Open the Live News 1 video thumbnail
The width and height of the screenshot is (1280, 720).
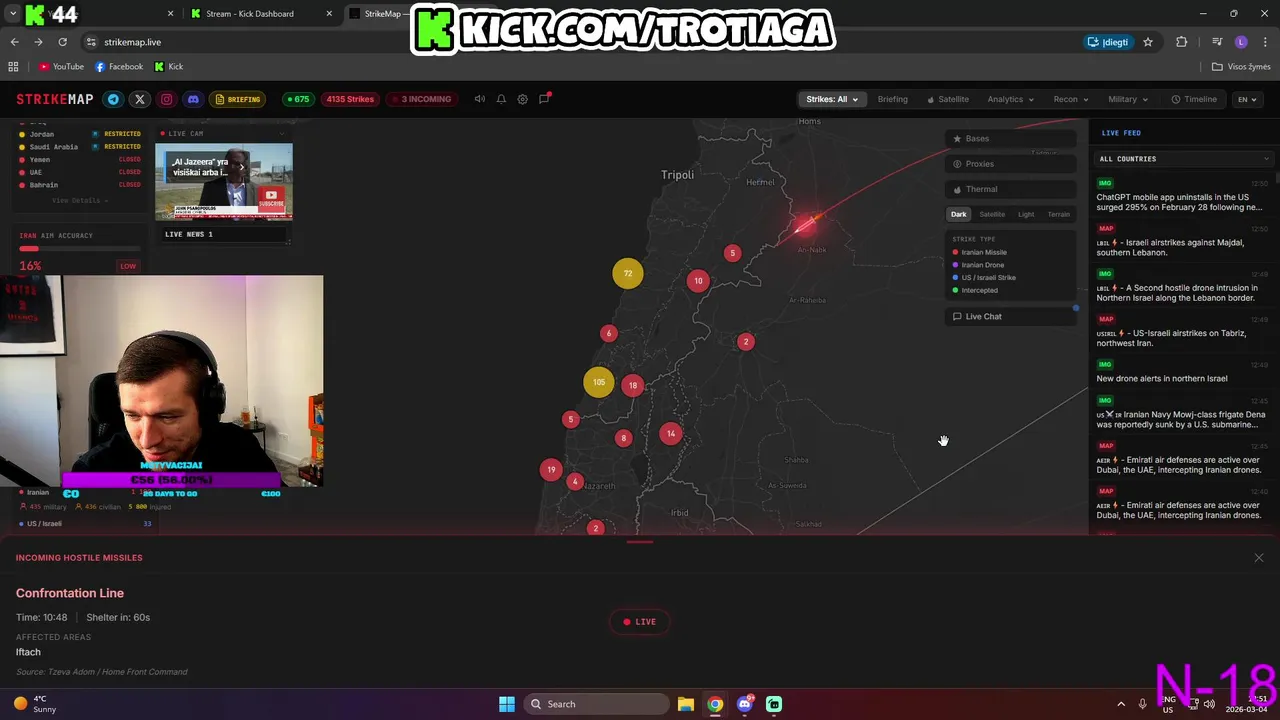pyautogui.click(x=224, y=182)
